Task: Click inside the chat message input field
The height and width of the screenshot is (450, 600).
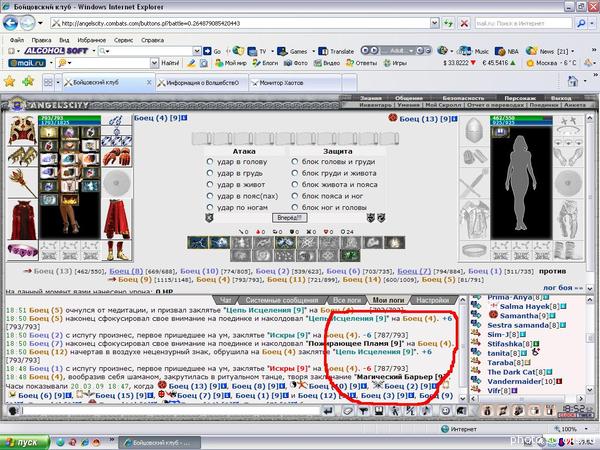Action: coord(170,411)
